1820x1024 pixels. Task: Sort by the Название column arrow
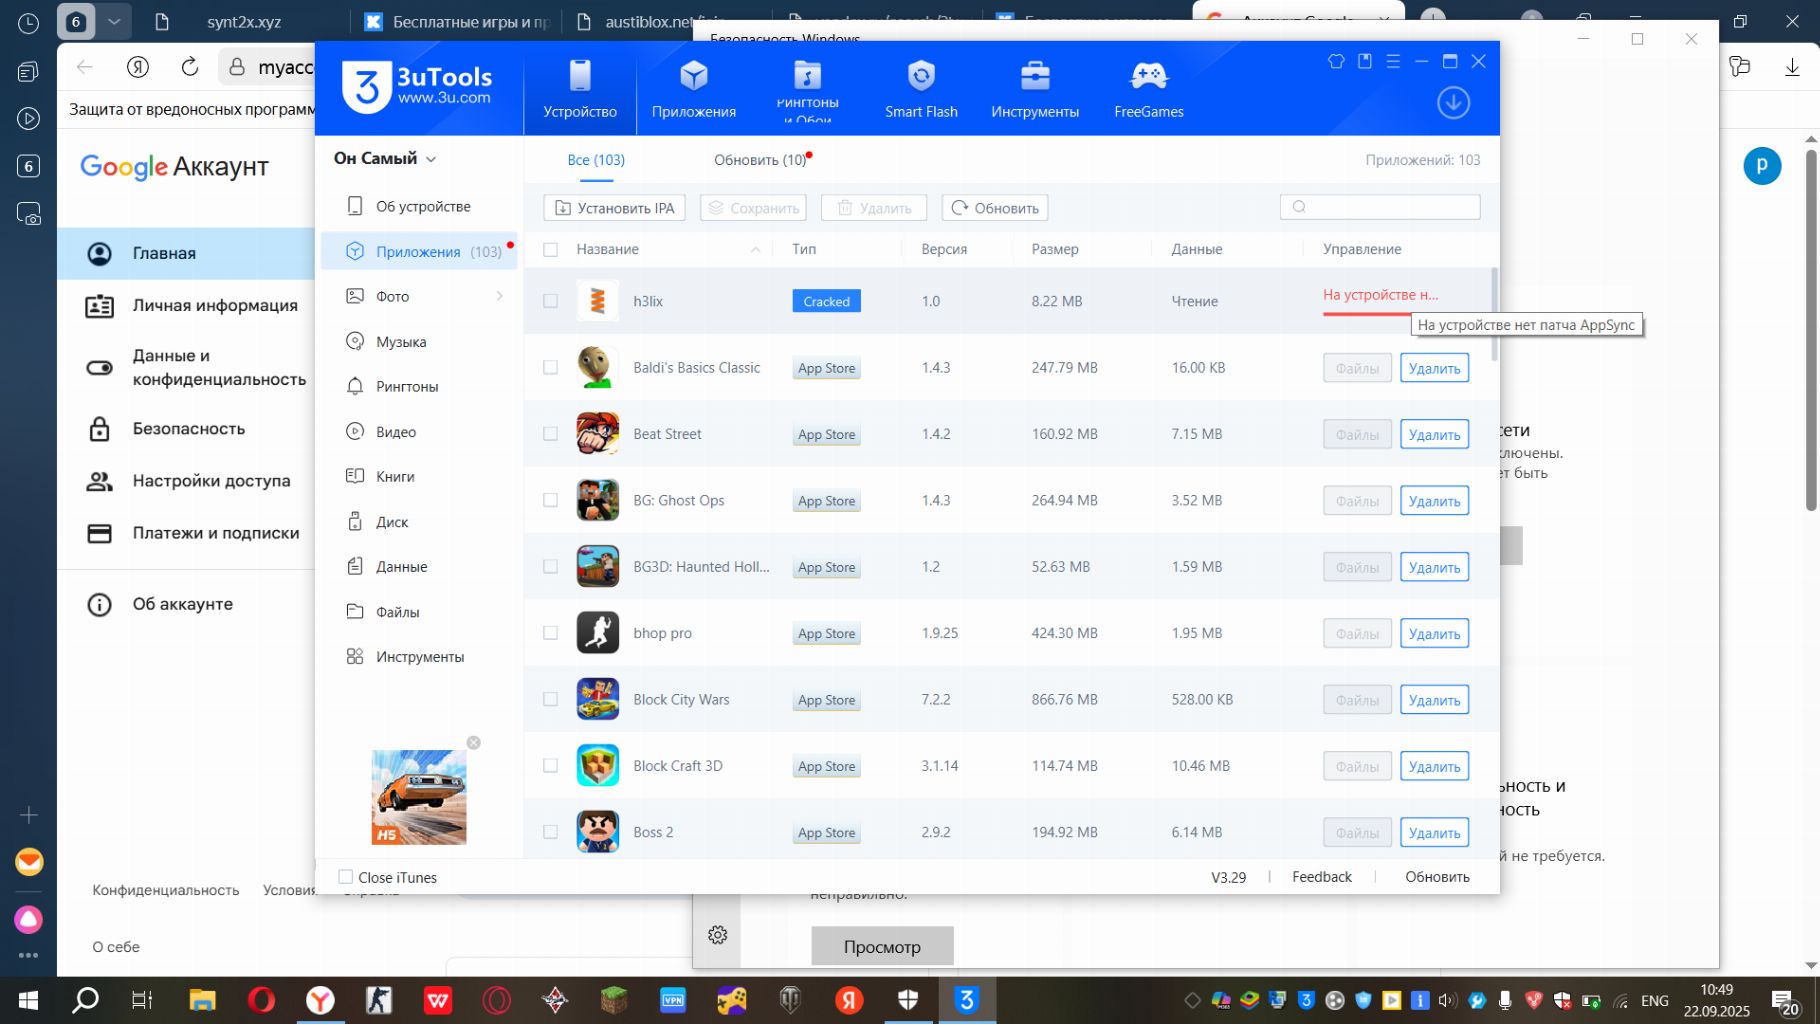click(x=755, y=249)
